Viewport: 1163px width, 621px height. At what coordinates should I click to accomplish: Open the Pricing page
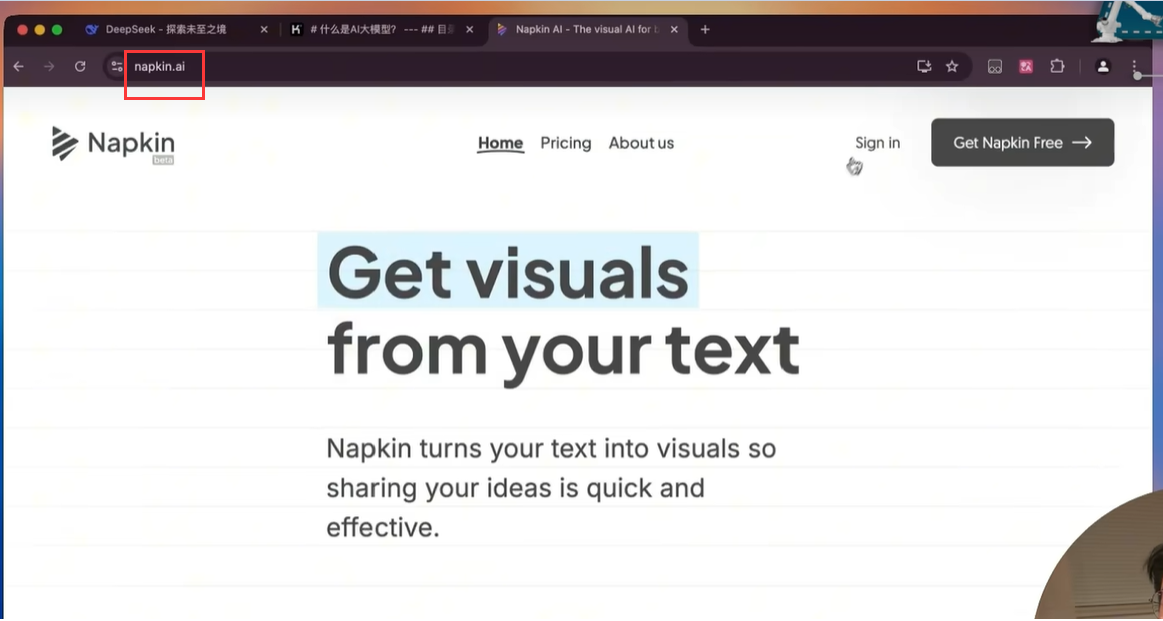click(x=565, y=143)
